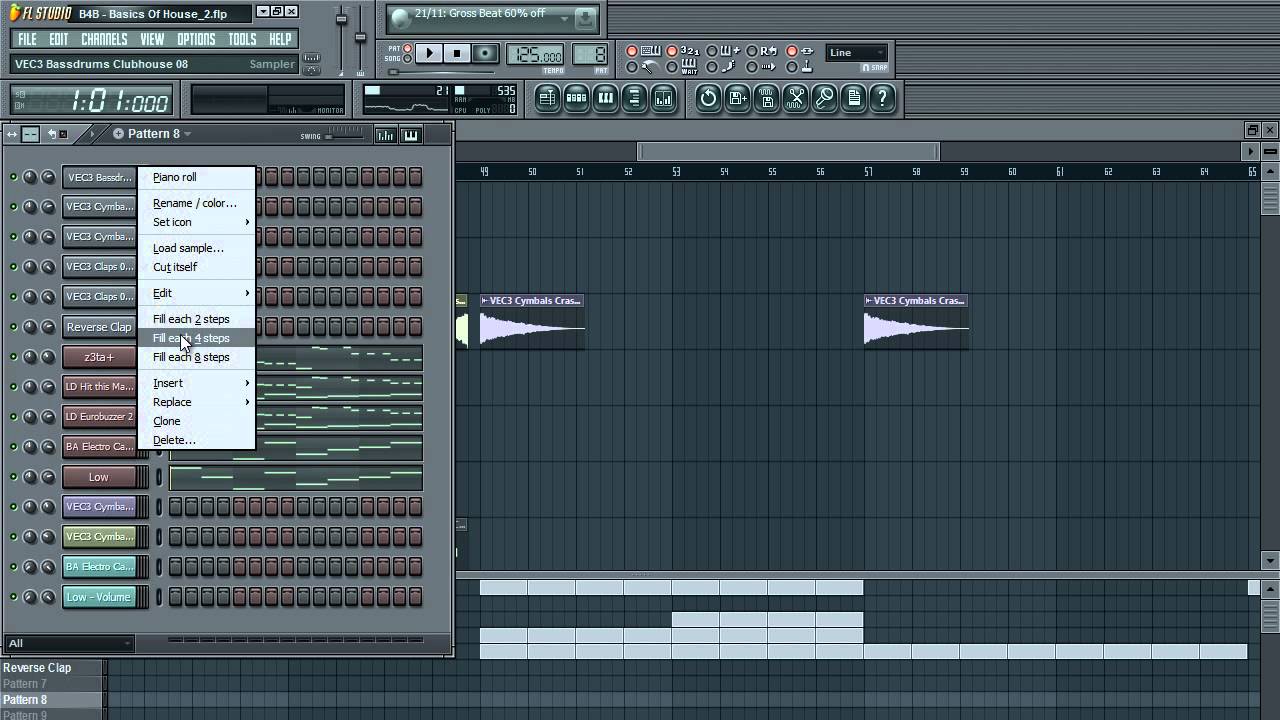1280x720 pixels.
Task: Open the step sequencer view icon
Action: pyautogui.click(x=576, y=98)
